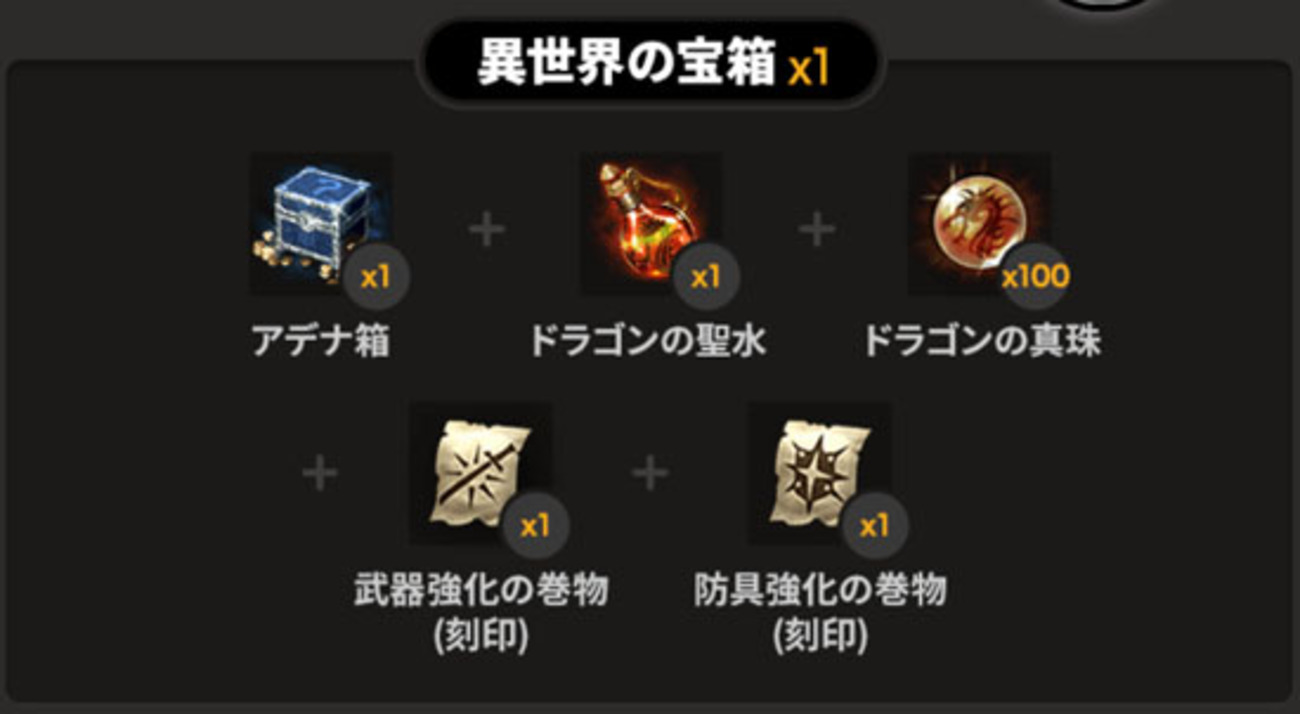This screenshot has width=1300, height=714.
Task: Click the blue Adena box chest icon
Action: coord(320,224)
